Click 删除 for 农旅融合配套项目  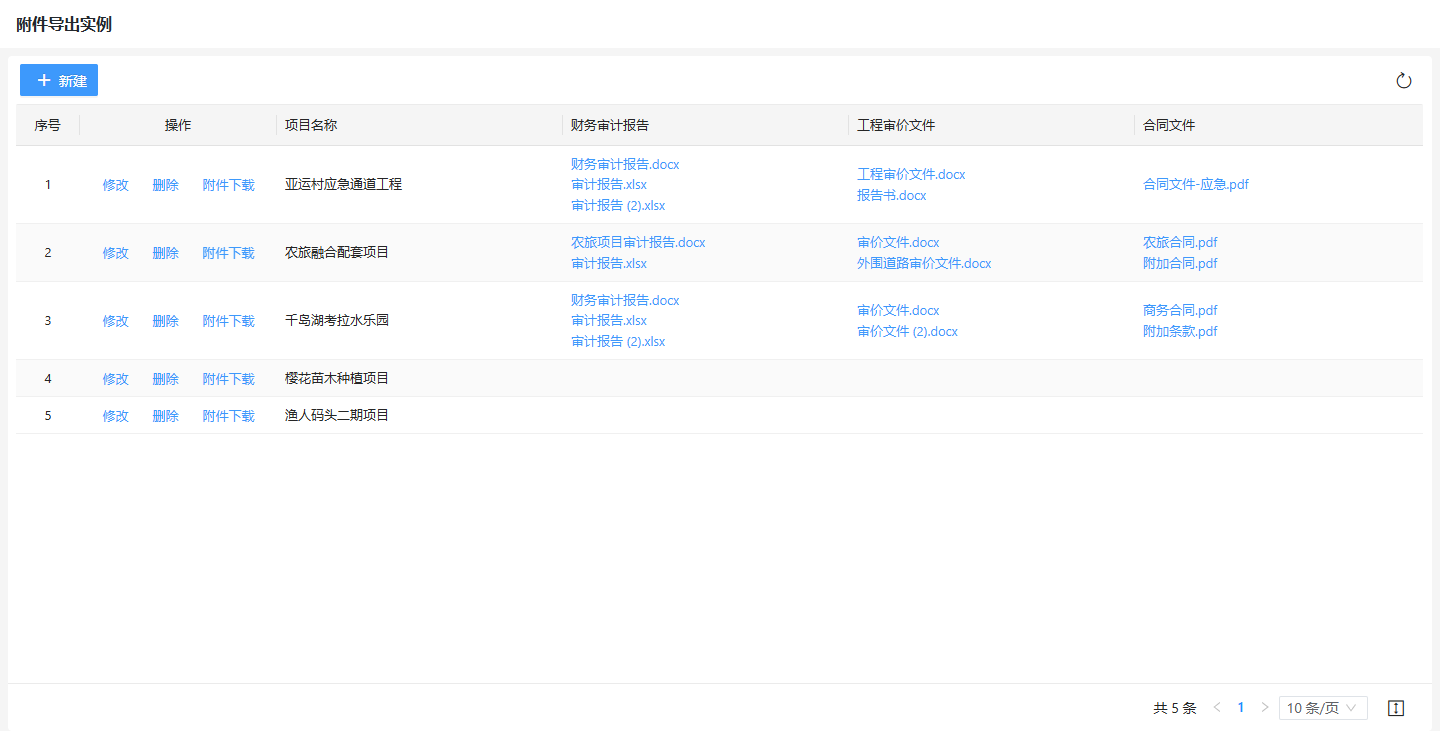(165, 253)
